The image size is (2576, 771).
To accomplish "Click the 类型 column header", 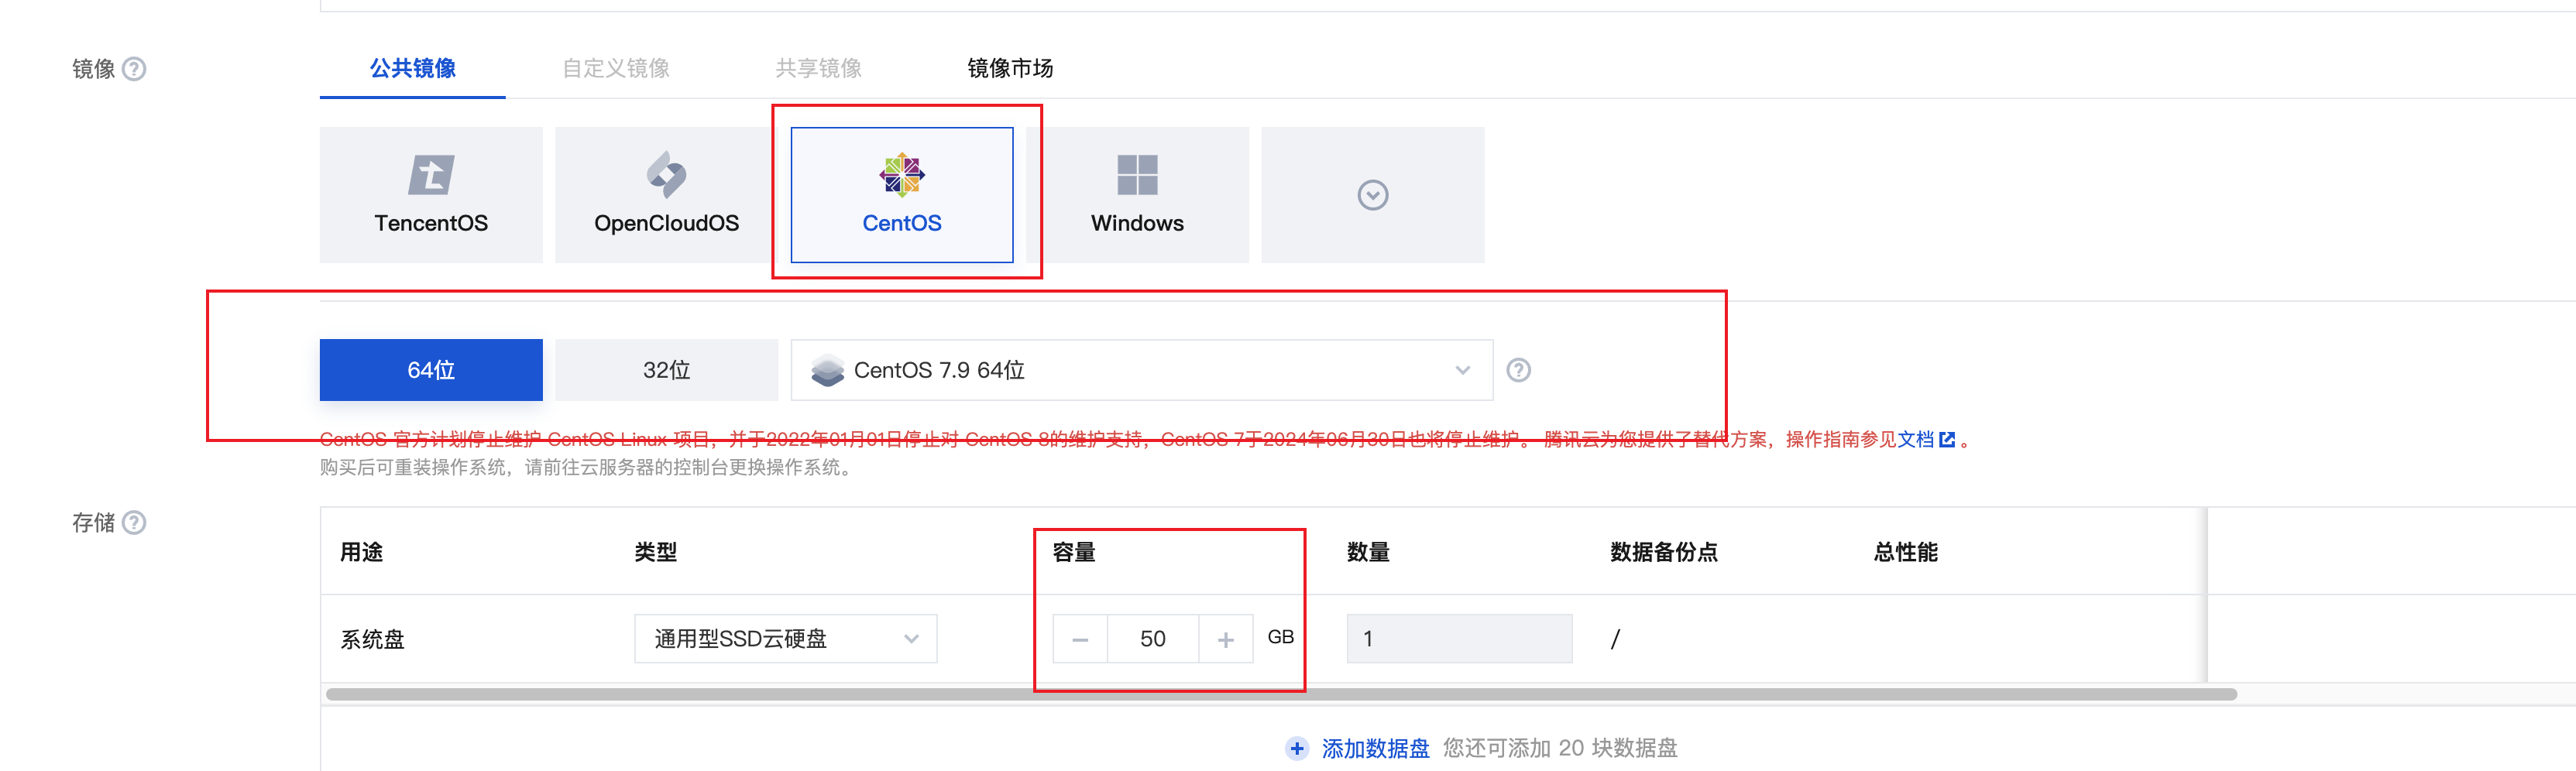I will [656, 552].
